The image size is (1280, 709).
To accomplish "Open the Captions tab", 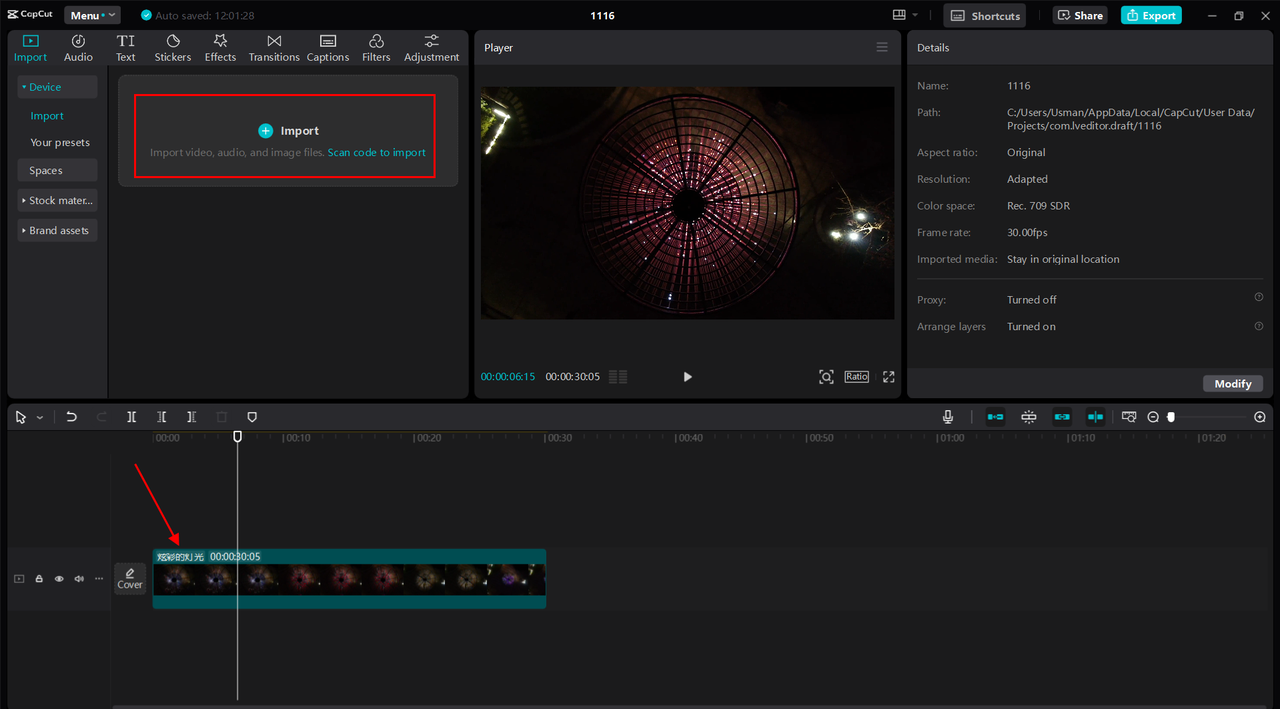I will click(328, 47).
